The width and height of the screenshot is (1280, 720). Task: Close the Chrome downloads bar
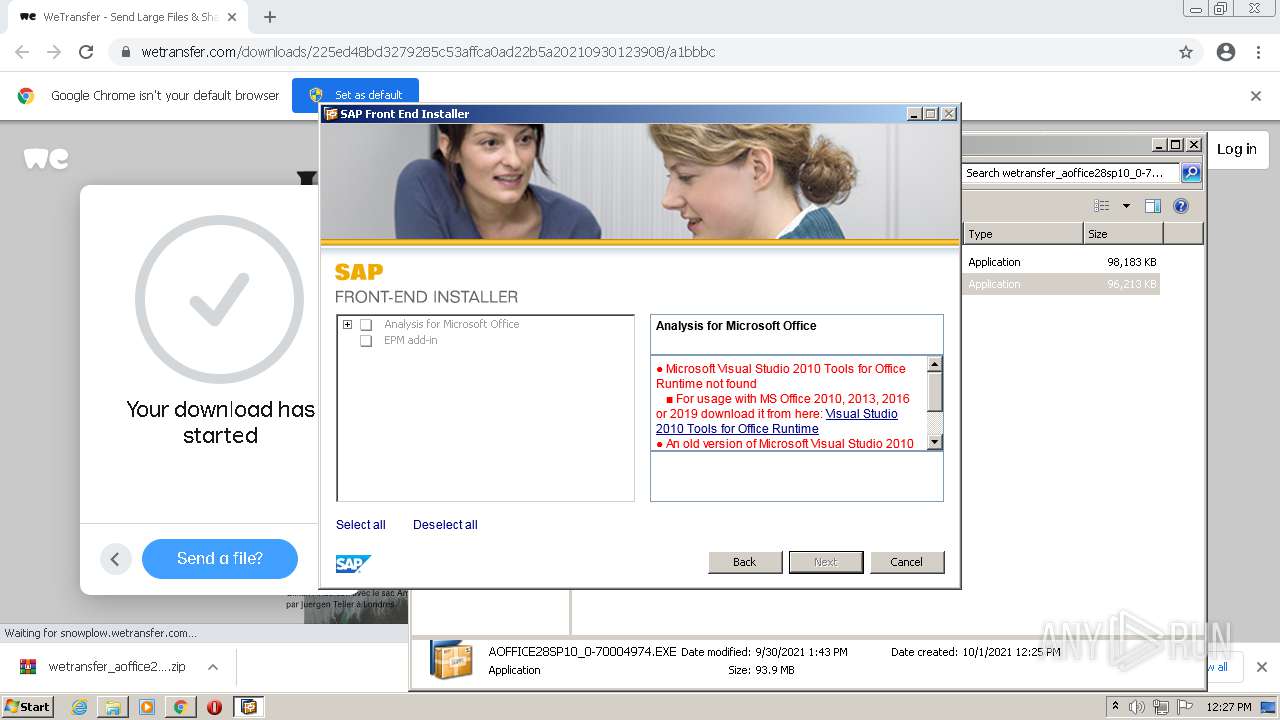pos(1262,667)
